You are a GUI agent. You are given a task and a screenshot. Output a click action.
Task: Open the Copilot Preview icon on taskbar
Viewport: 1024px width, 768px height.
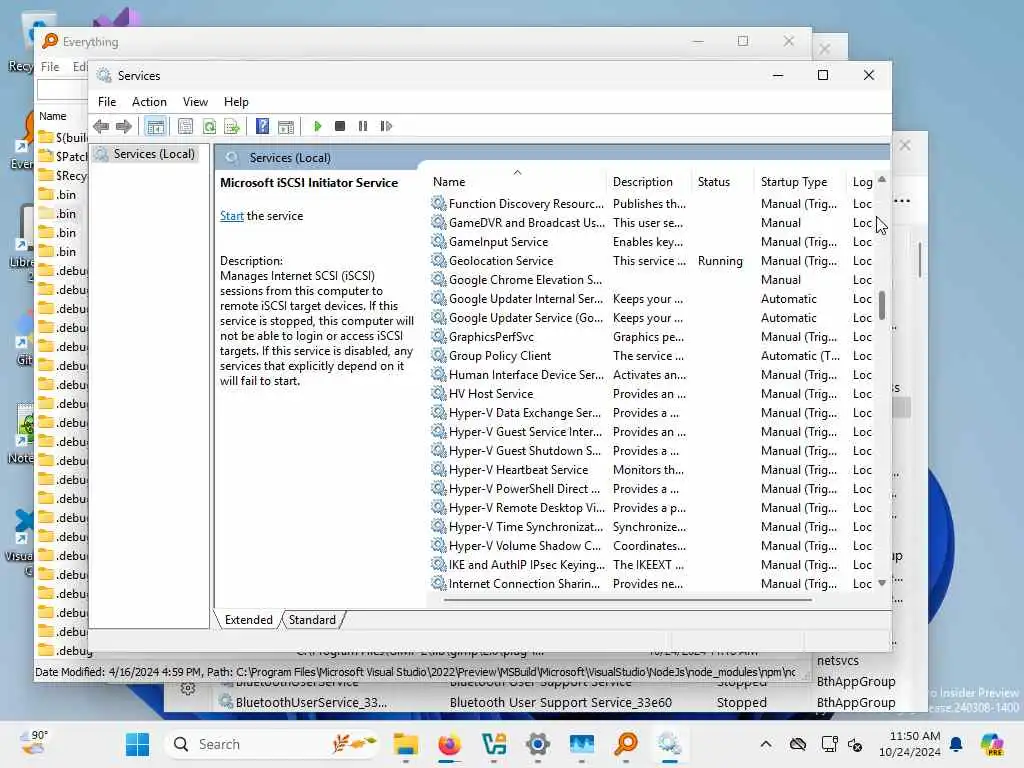pyautogui.click(x=992, y=744)
